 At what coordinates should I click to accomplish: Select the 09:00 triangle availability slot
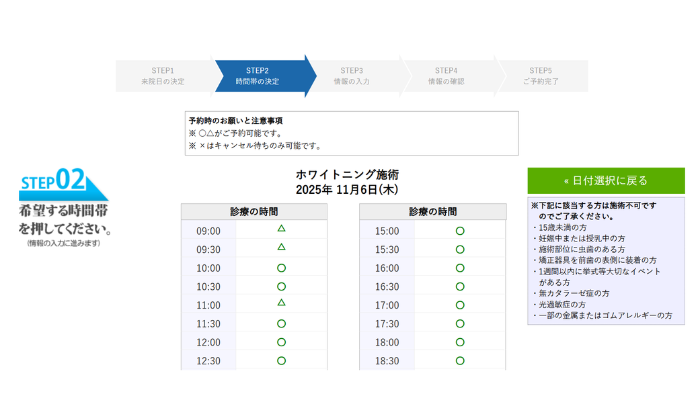281,229
